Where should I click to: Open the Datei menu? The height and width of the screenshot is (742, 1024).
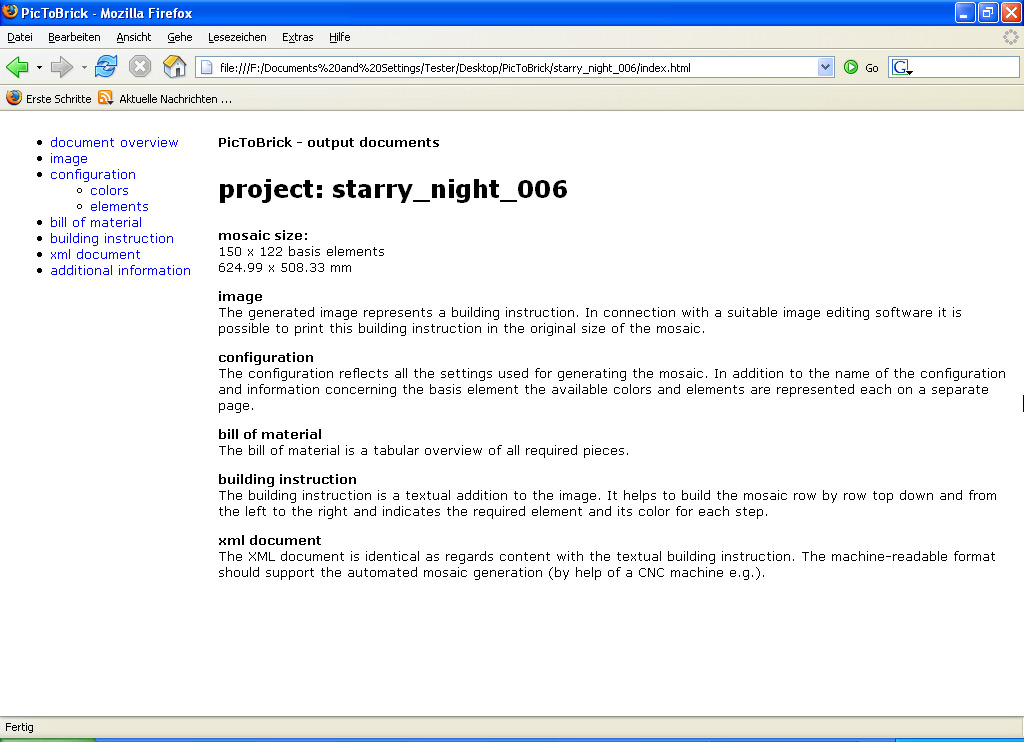tap(20, 37)
